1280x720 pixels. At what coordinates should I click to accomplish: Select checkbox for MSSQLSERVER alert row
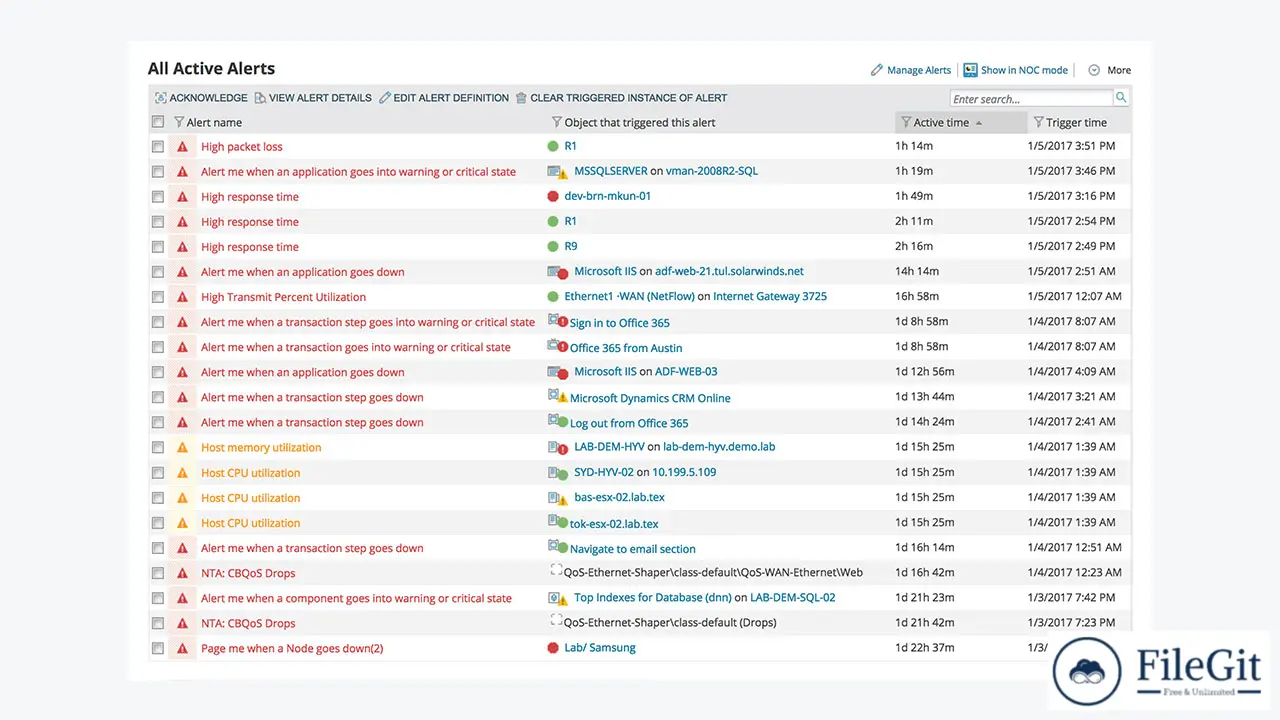click(x=158, y=171)
